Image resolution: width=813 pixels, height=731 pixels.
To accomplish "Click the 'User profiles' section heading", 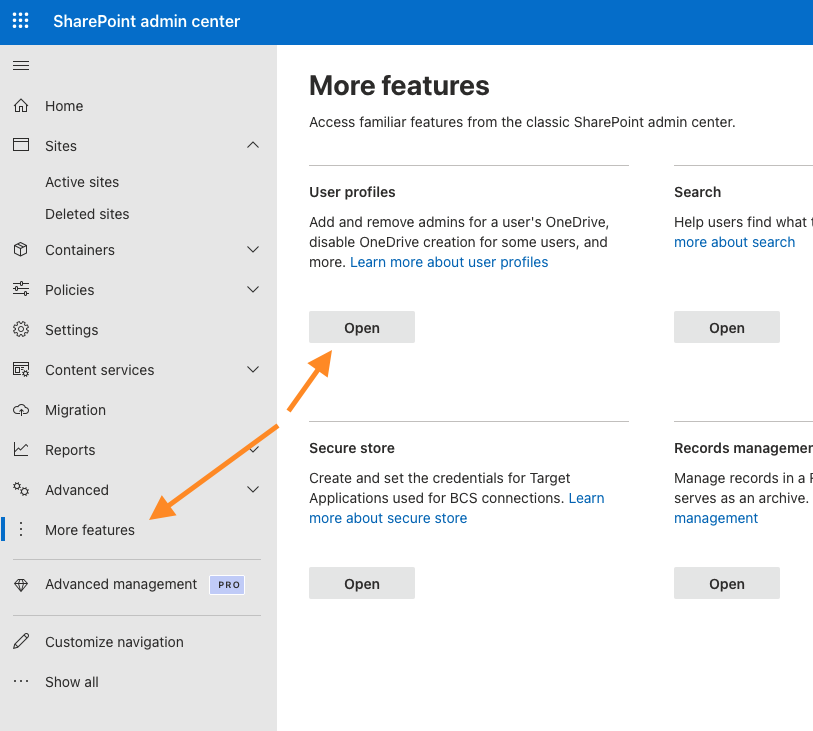I will 352,192.
